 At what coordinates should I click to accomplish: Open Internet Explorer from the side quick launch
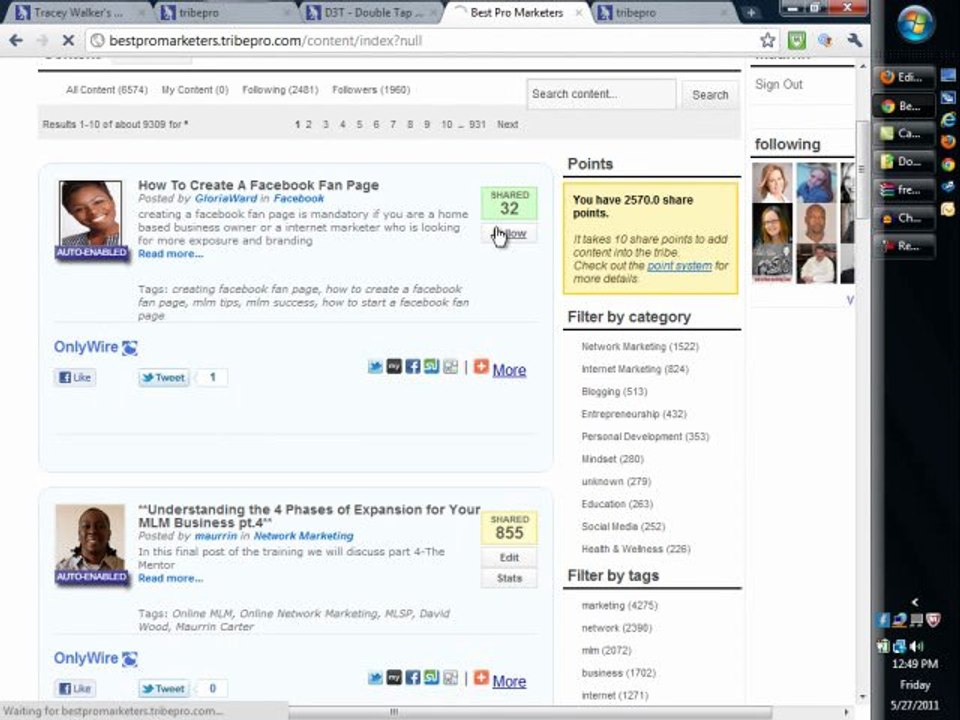click(948, 119)
